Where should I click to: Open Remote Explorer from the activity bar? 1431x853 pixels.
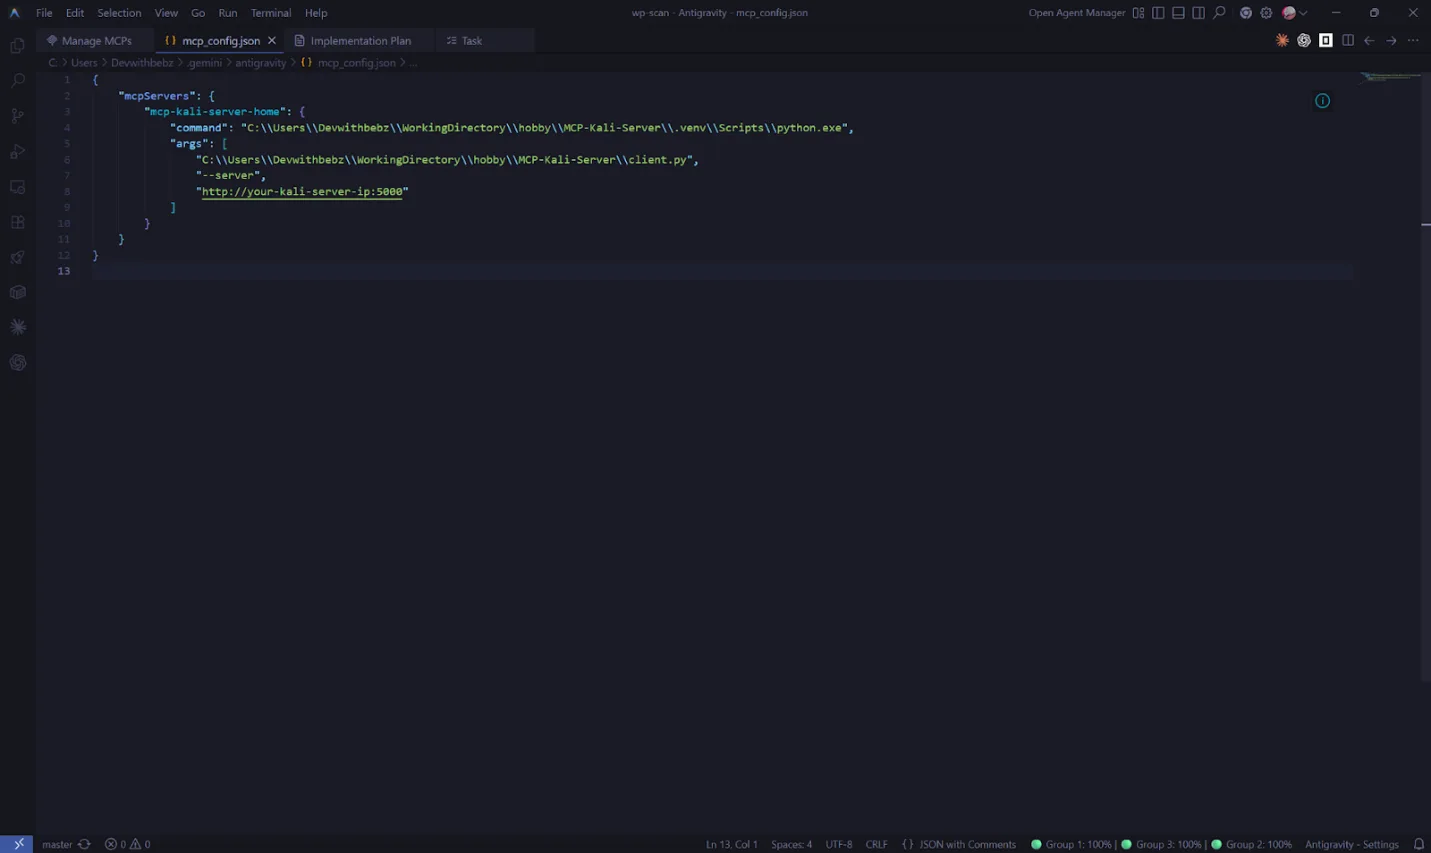coord(17,187)
